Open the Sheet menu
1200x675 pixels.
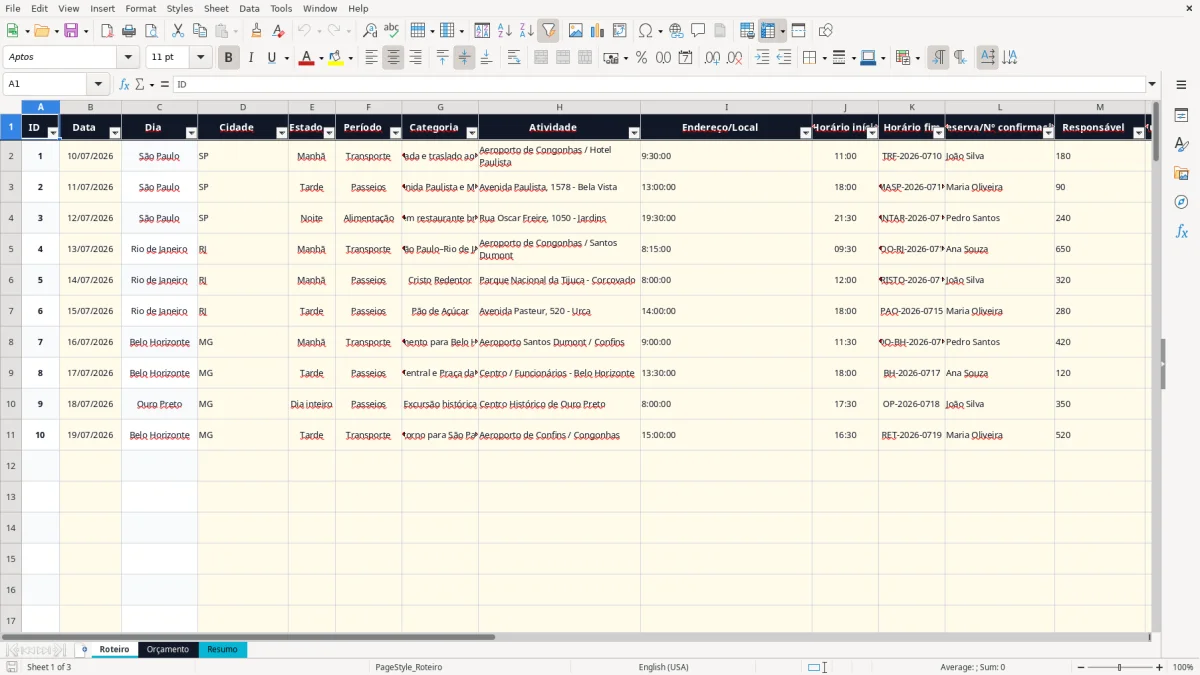tap(216, 8)
